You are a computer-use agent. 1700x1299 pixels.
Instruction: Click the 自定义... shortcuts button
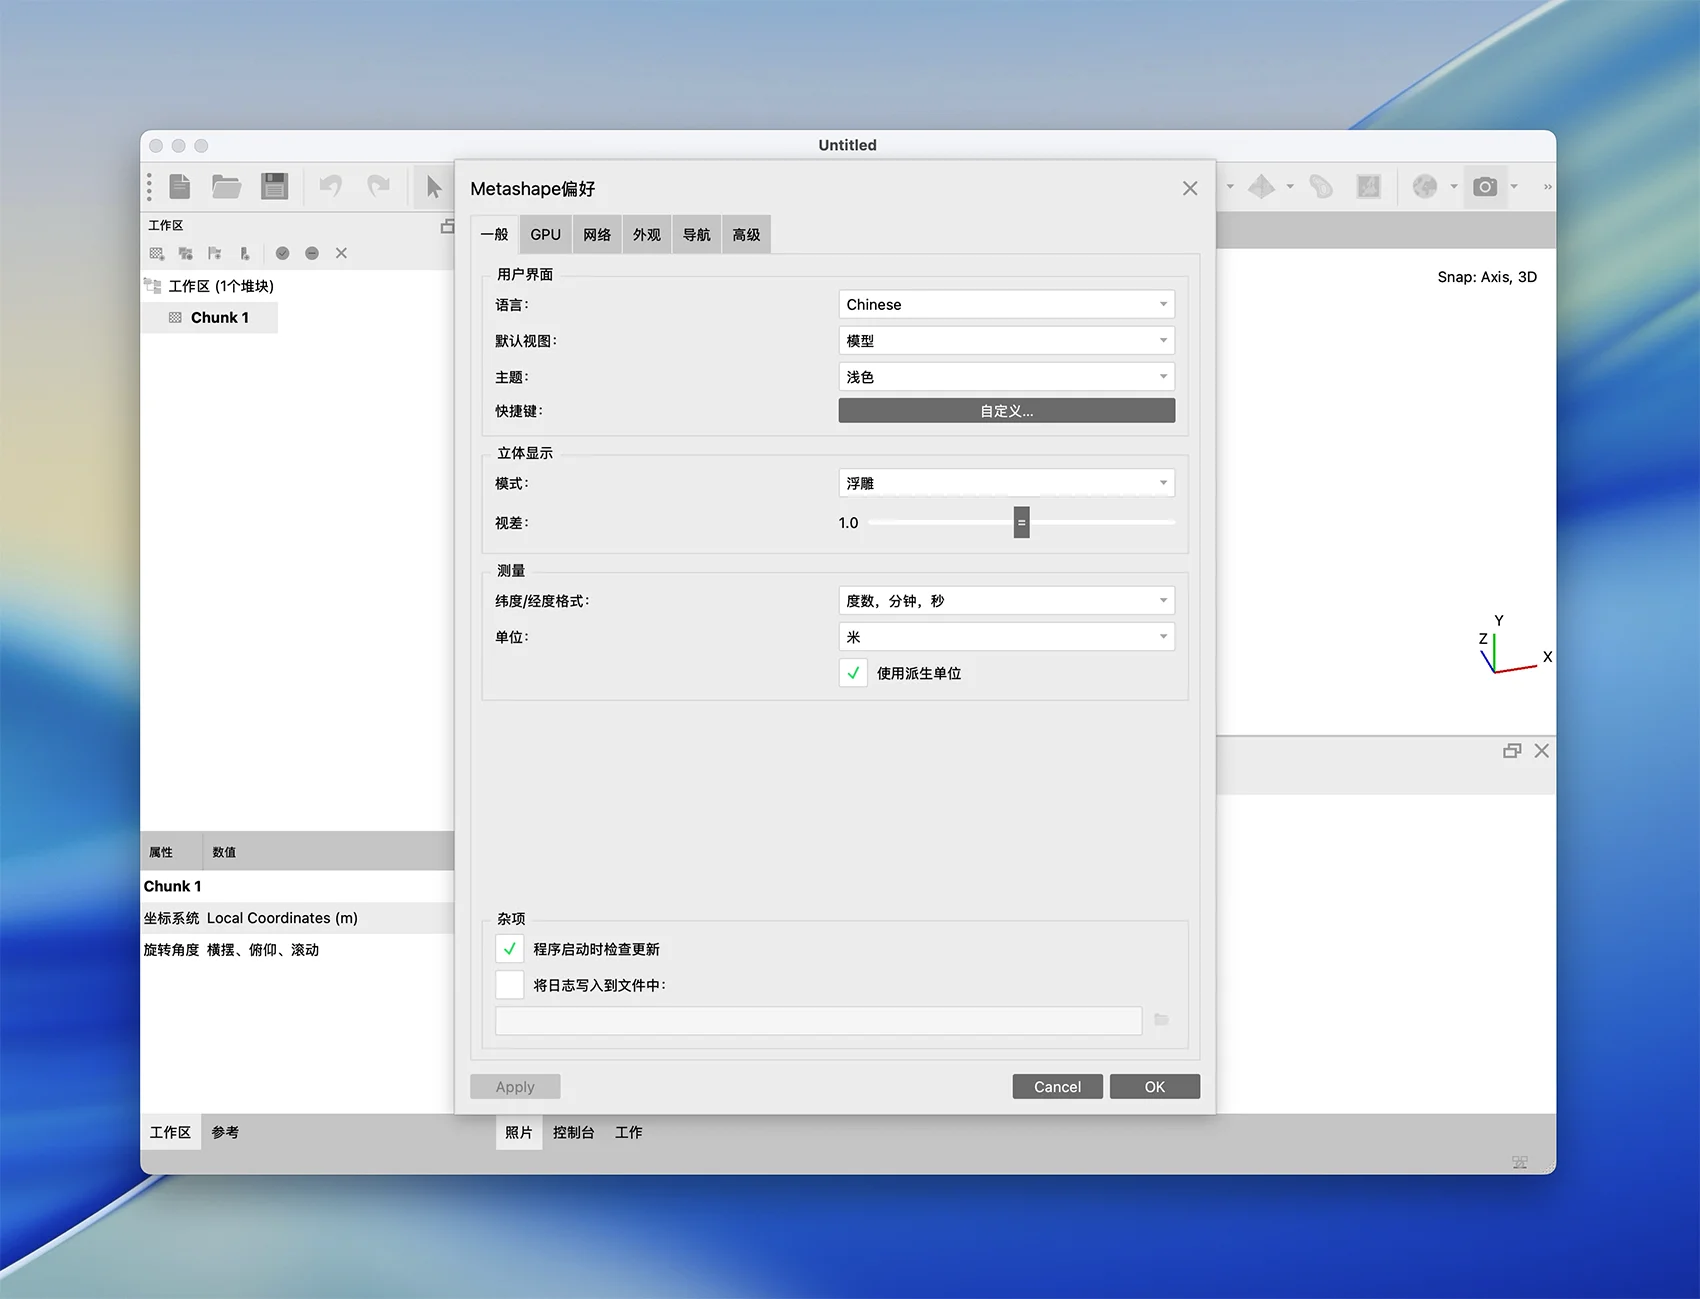pyautogui.click(x=1006, y=411)
